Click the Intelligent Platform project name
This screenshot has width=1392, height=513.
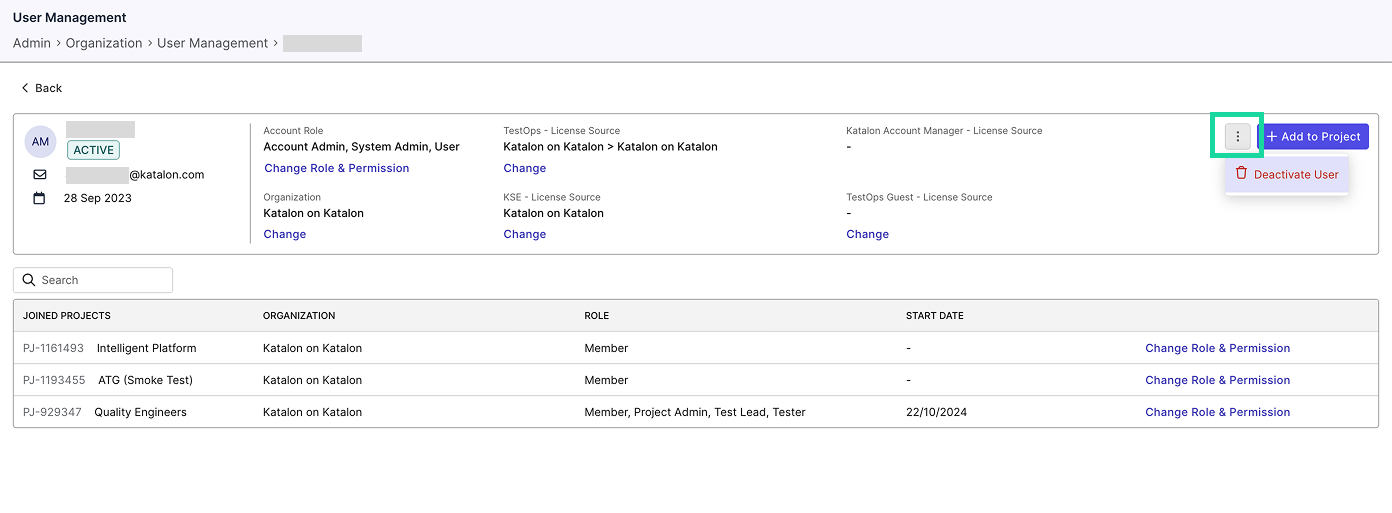click(x=147, y=348)
